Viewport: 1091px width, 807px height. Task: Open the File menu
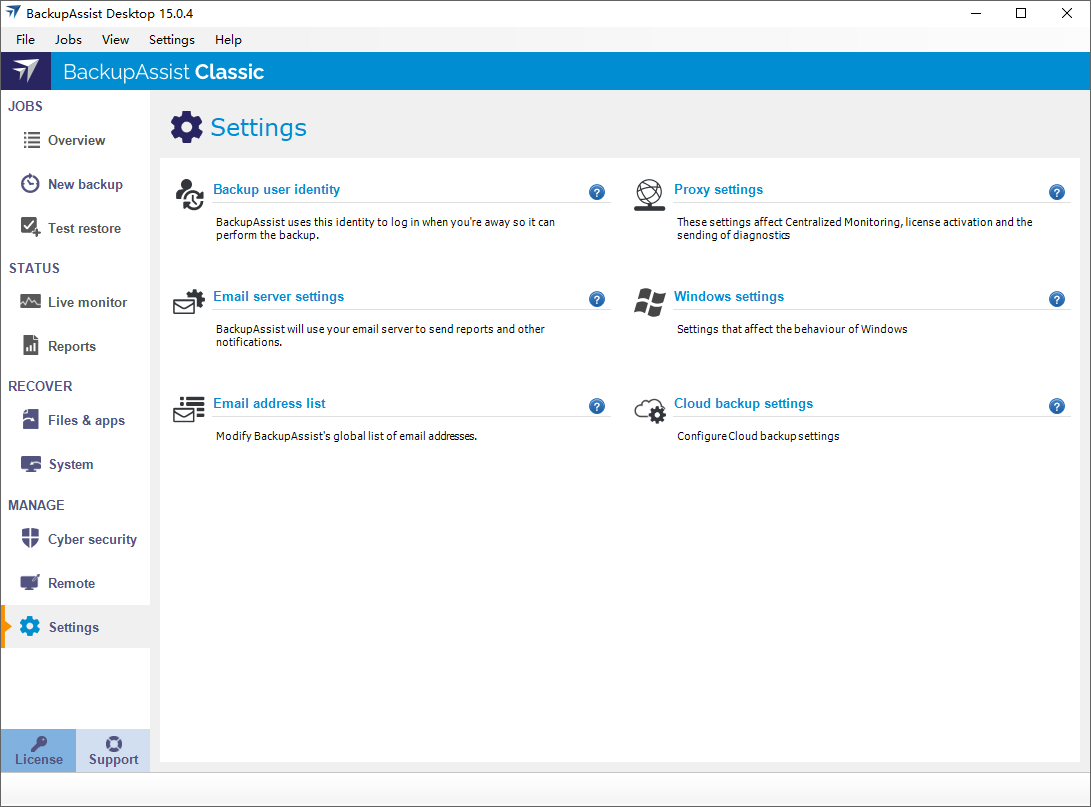tap(26, 40)
